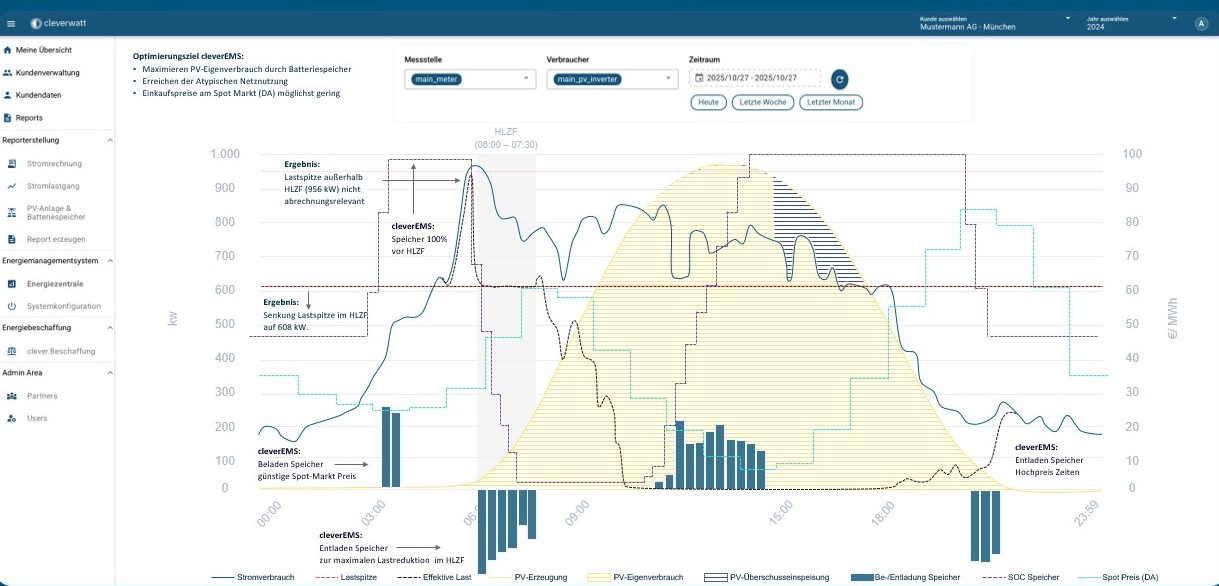This screenshot has height=586, width=1219.
Task: Toggle Be-/Entladung Speicher series in legend
Action: tap(905, 577)
